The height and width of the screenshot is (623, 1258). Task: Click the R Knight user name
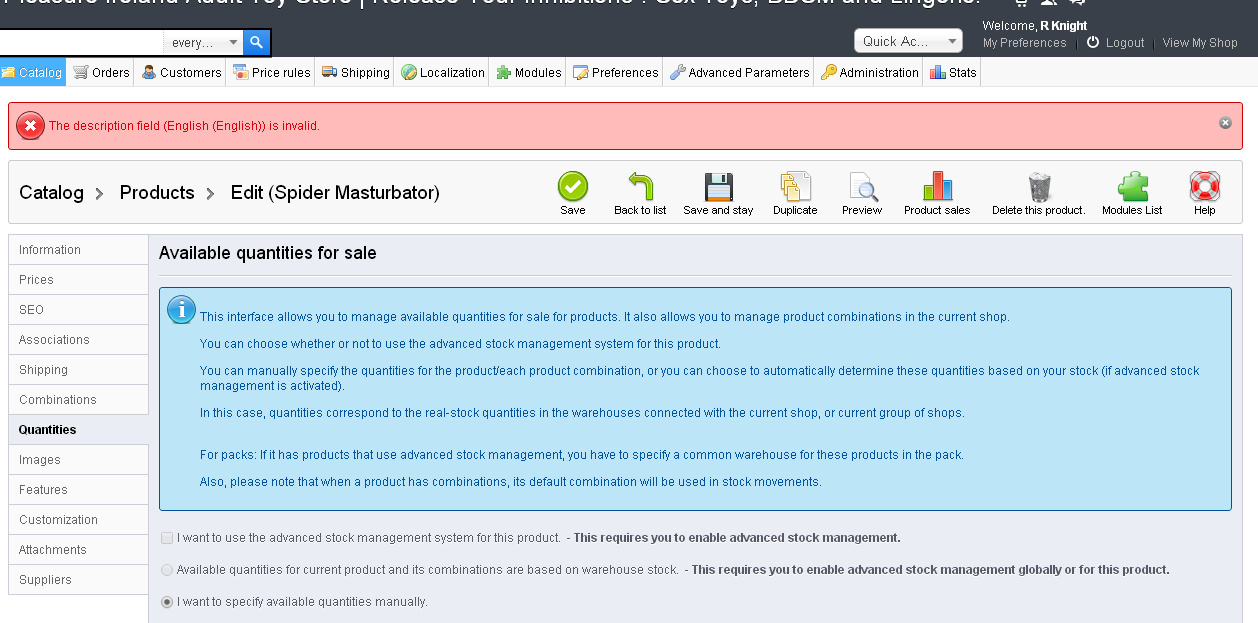(1063, 26)
